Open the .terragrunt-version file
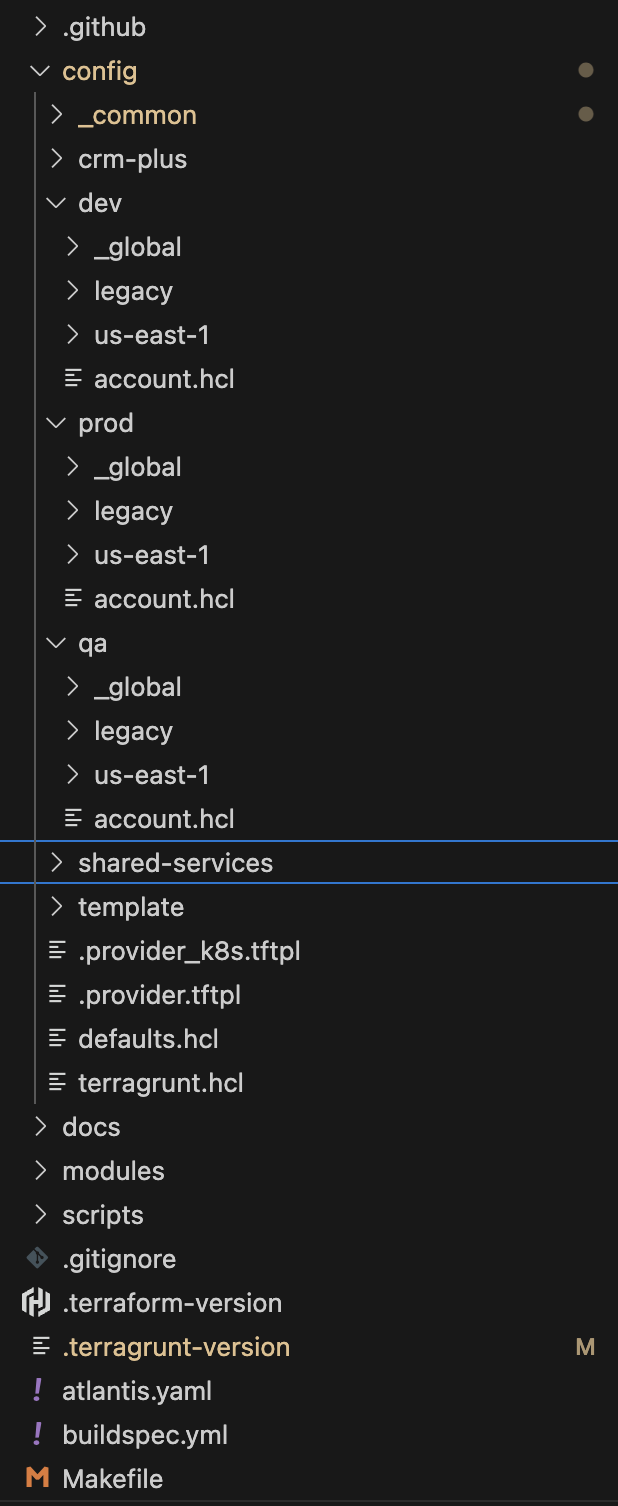The width and height of the screenshot is (618, 1506). click(x=176, y=1347)
